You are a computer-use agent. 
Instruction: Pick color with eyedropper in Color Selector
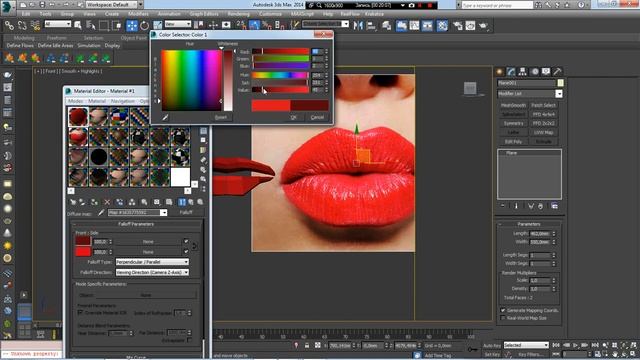(x=165, y=118)
